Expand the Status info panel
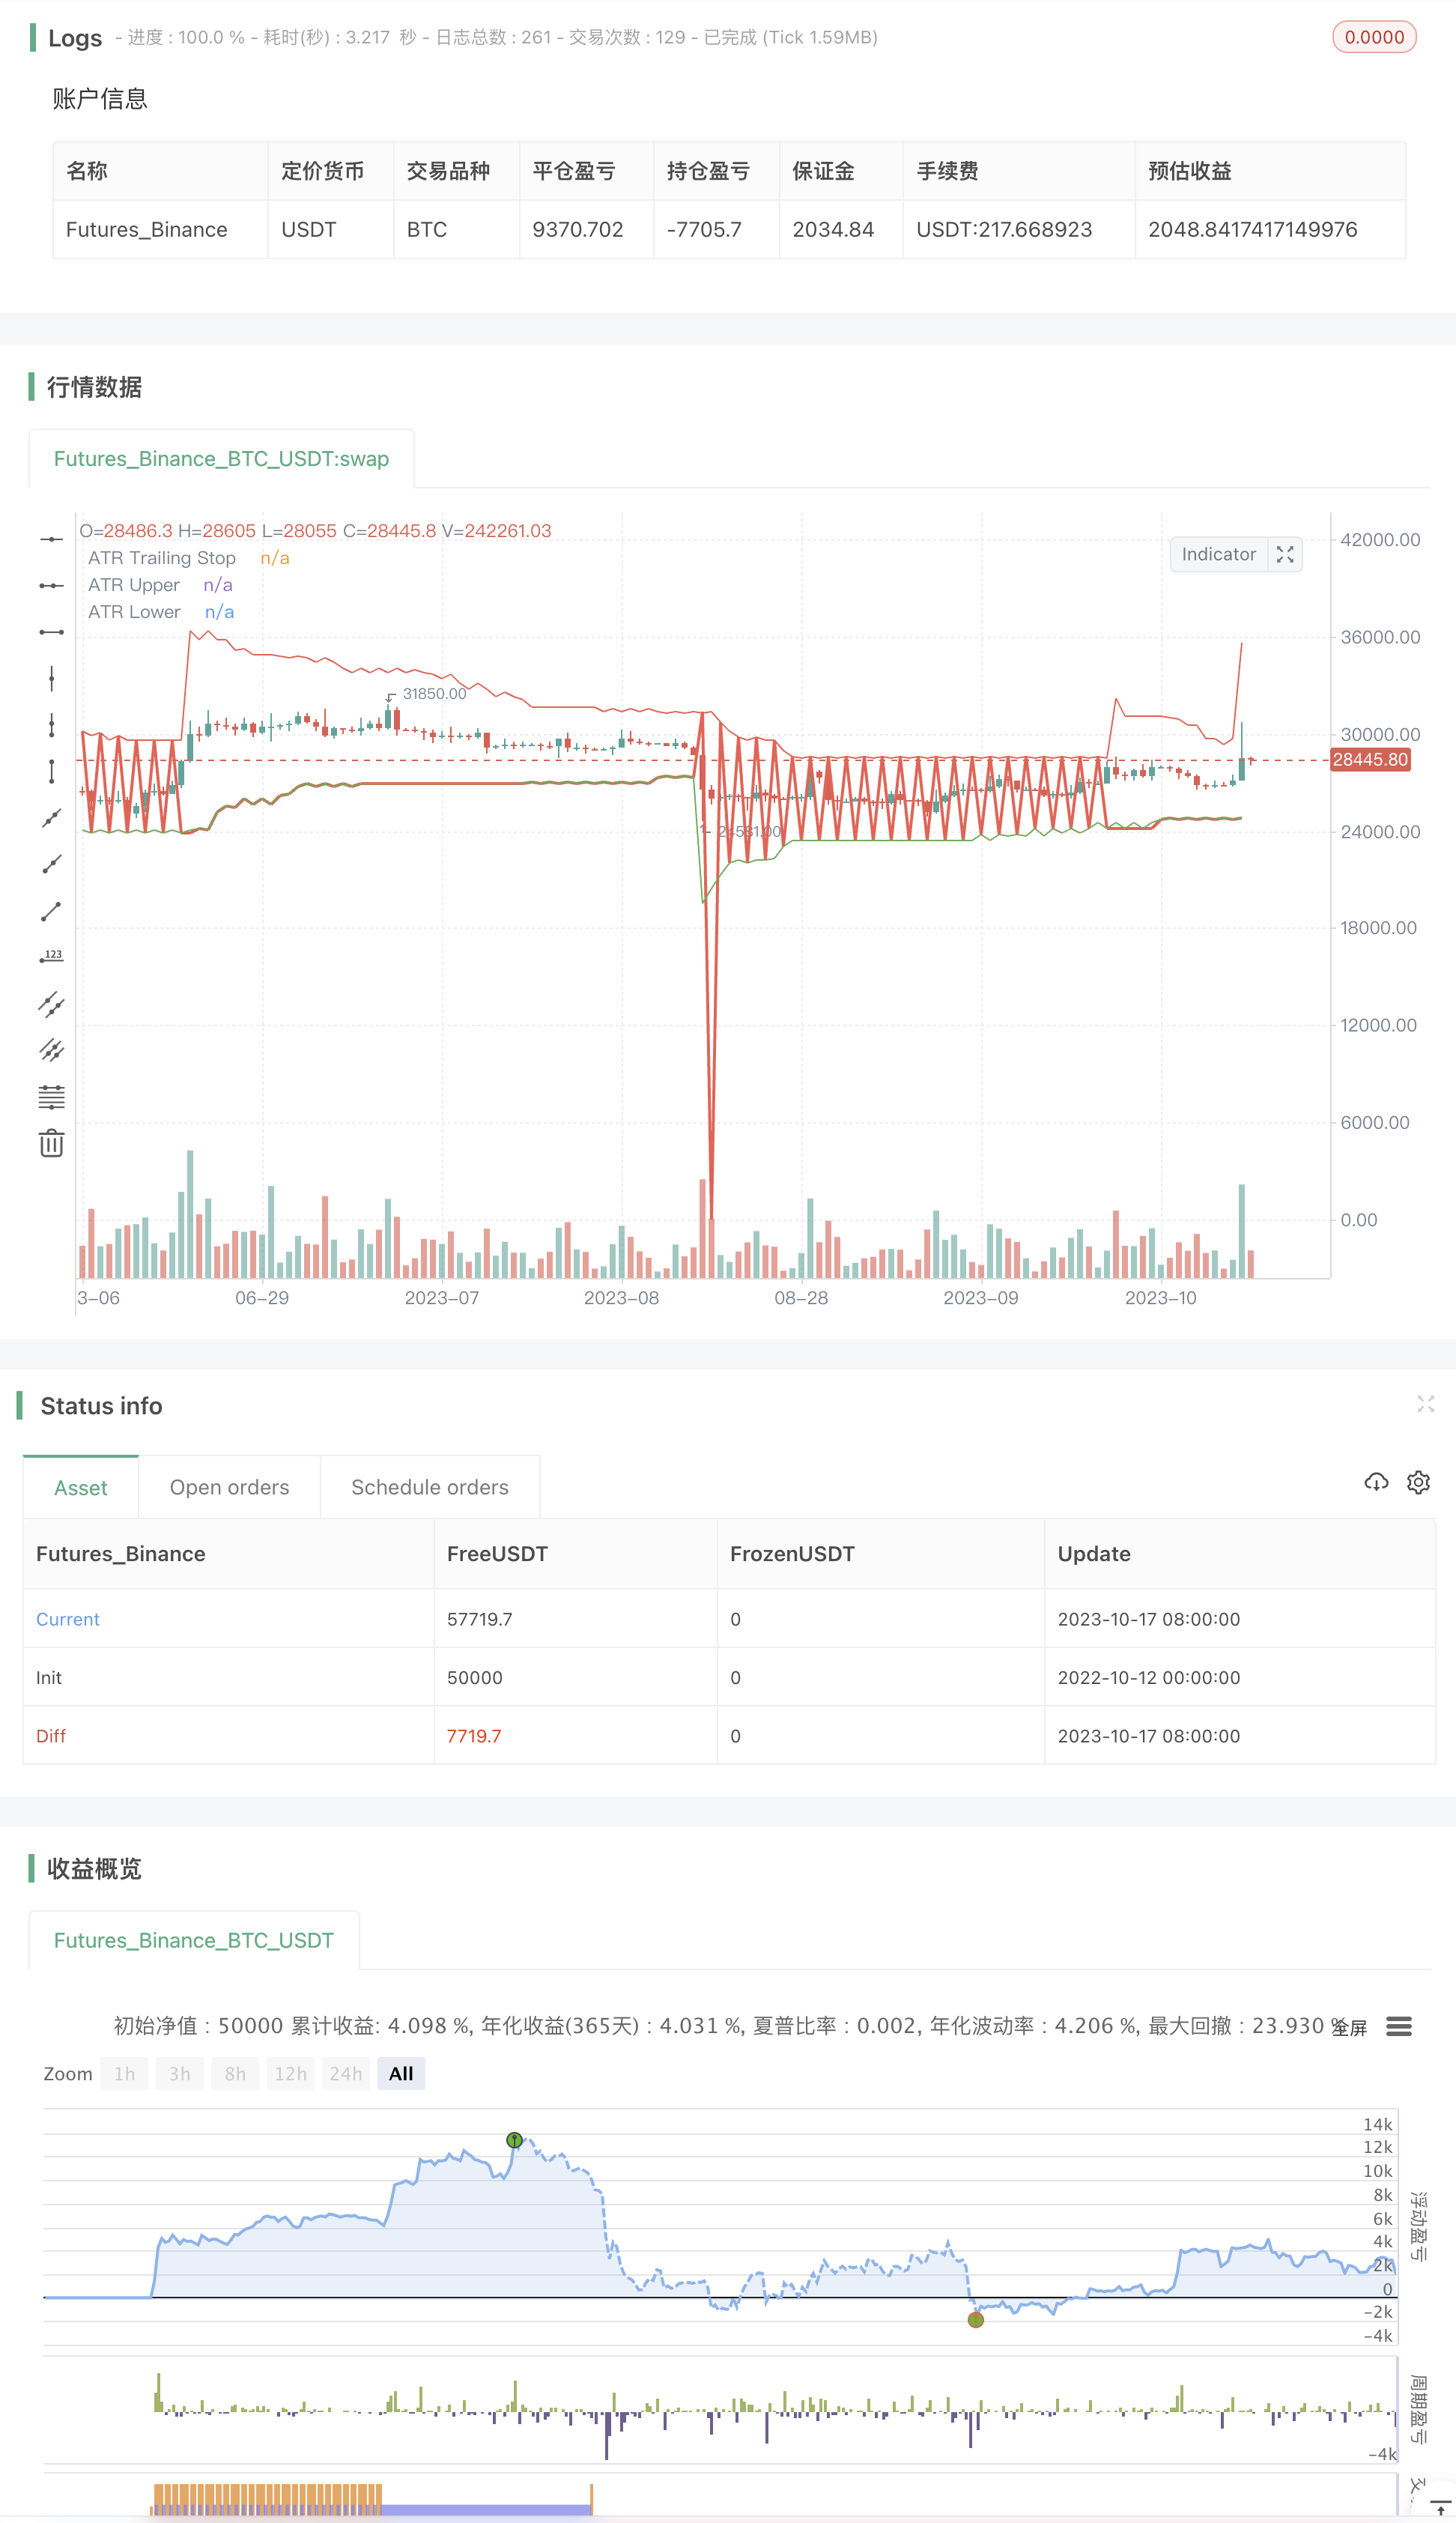This screenshot has width=1456, height=2523. 1425,1404
